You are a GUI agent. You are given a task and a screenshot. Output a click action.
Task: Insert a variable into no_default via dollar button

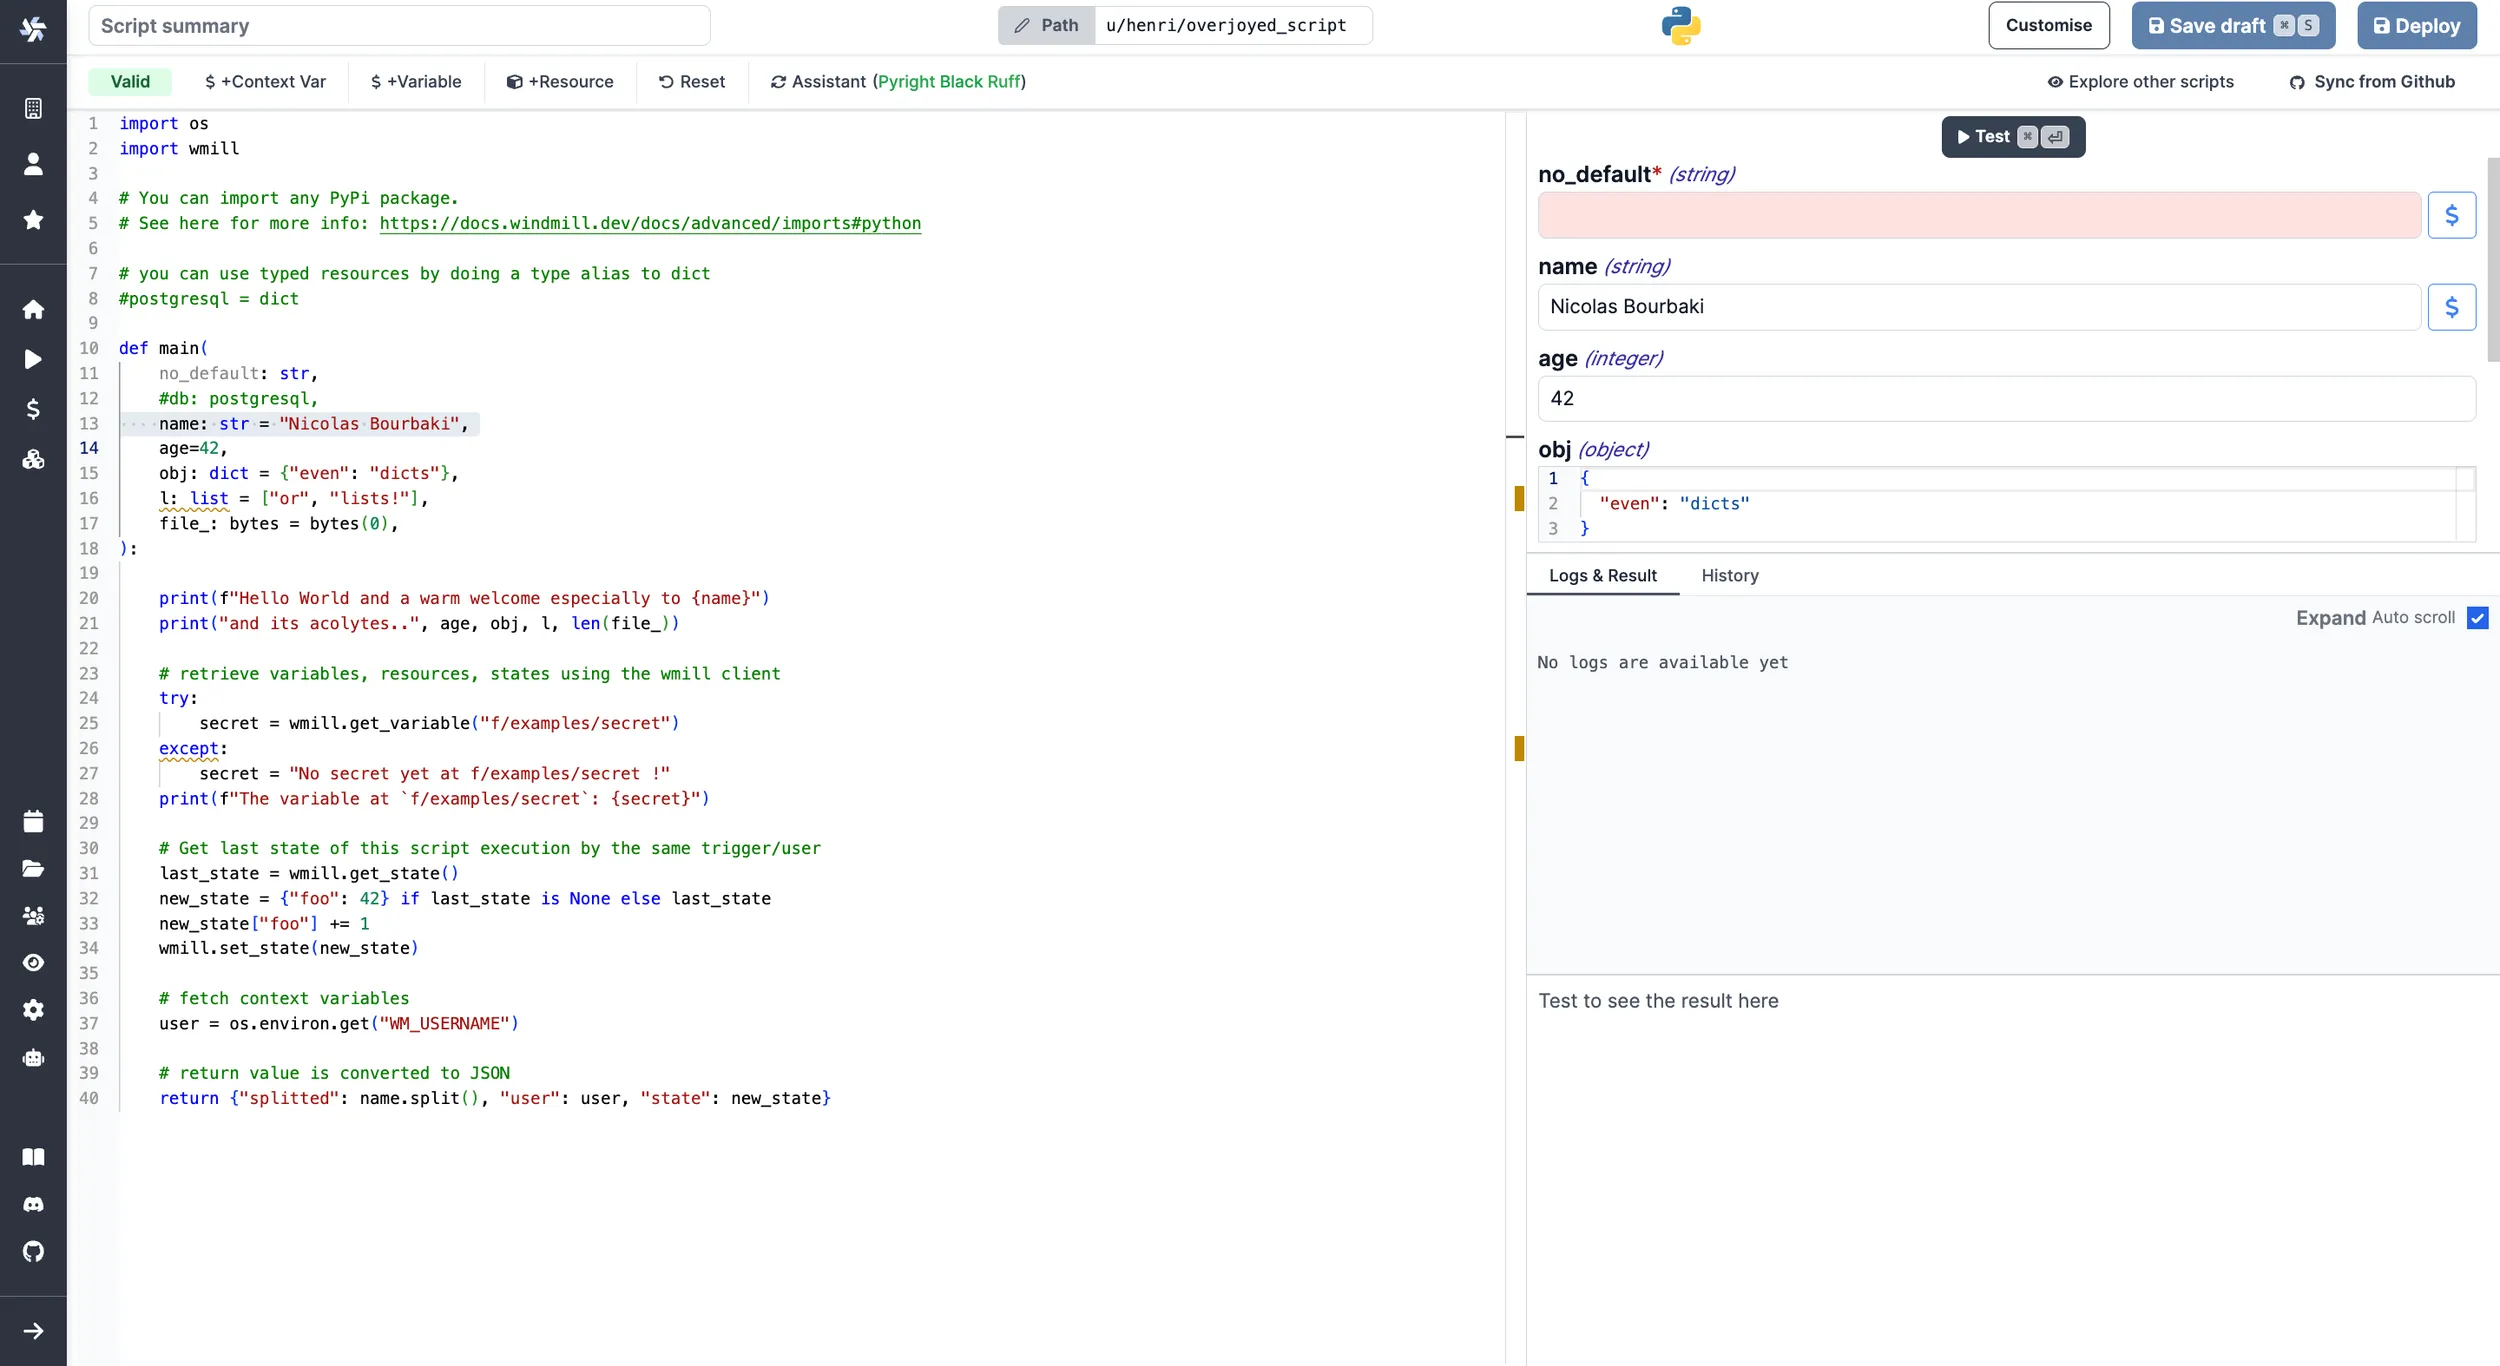(2453, 213)
